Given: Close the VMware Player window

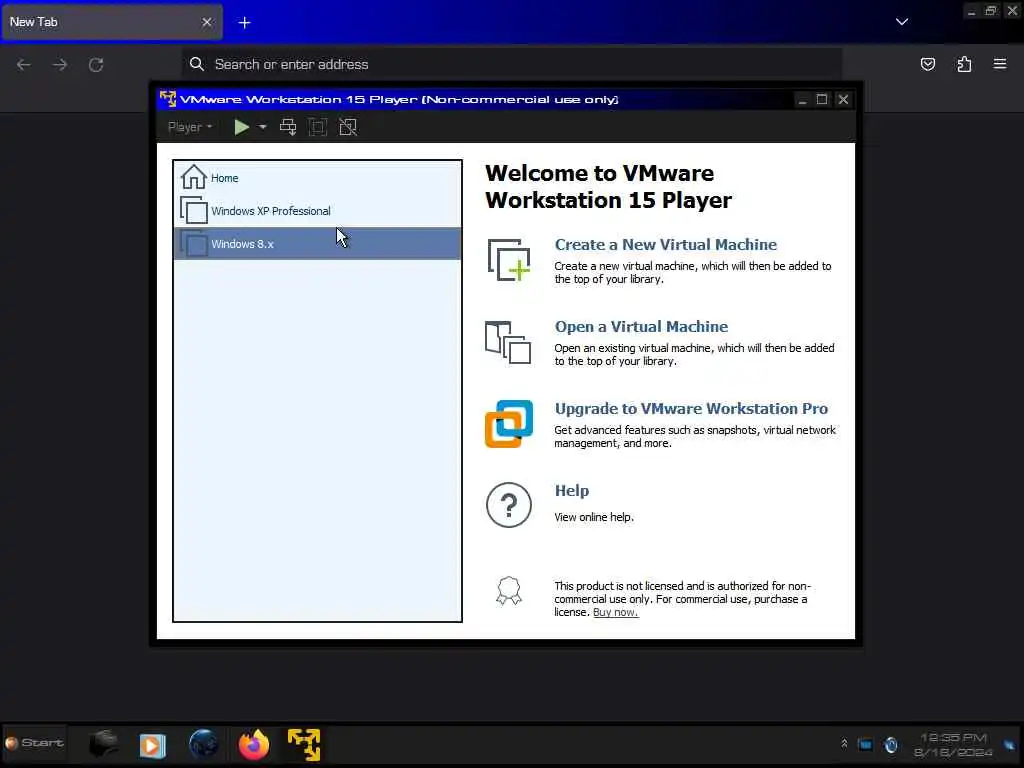Looking at the screenshot, I should (843, 99).
